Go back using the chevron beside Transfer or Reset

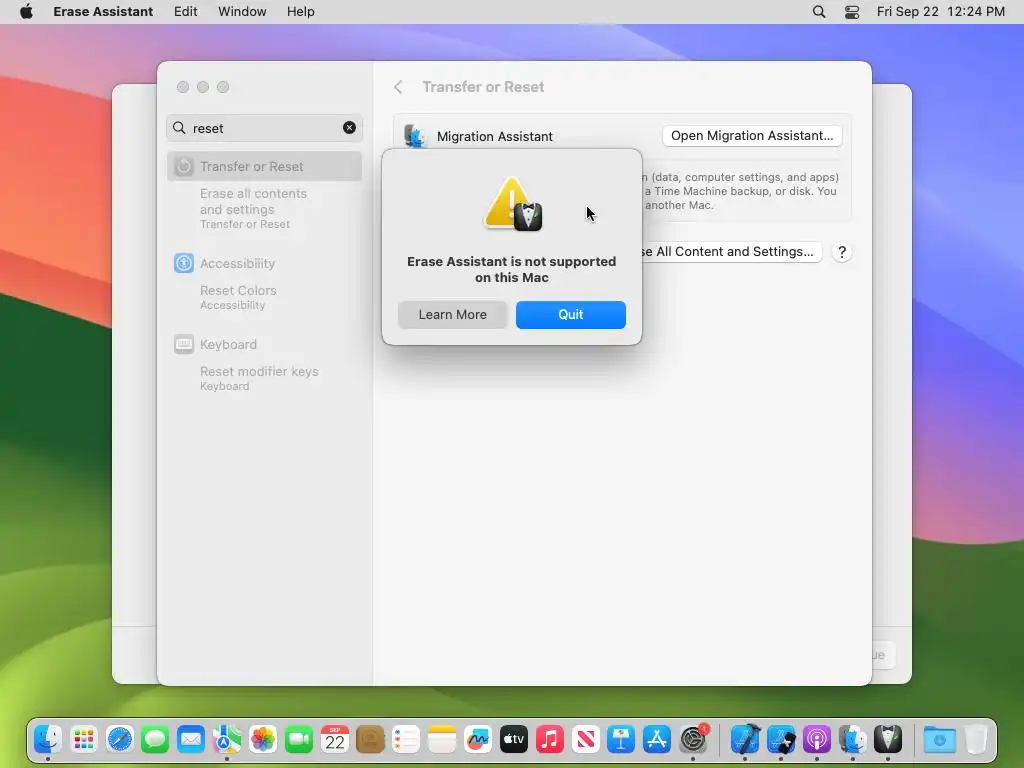[x=398, y=87]
